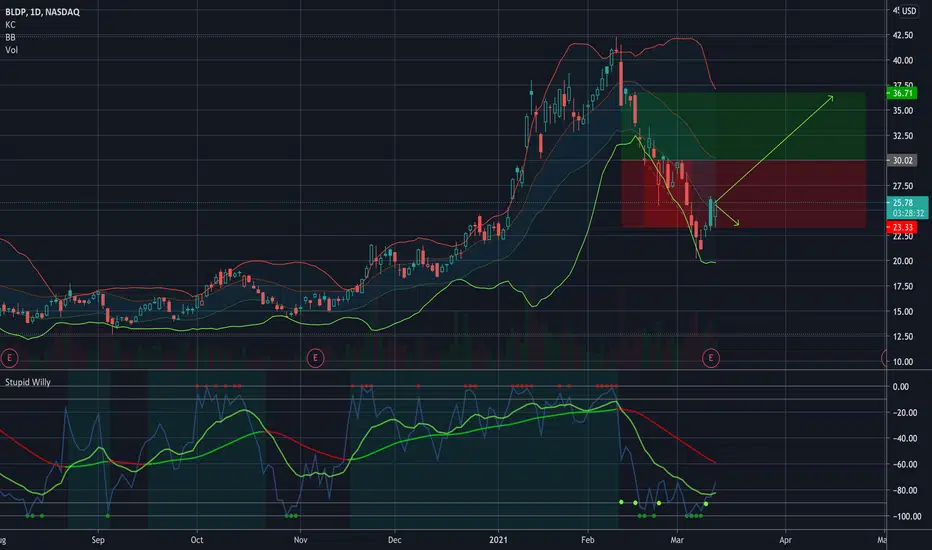Click the Dec label on time axis

point(394,540)
